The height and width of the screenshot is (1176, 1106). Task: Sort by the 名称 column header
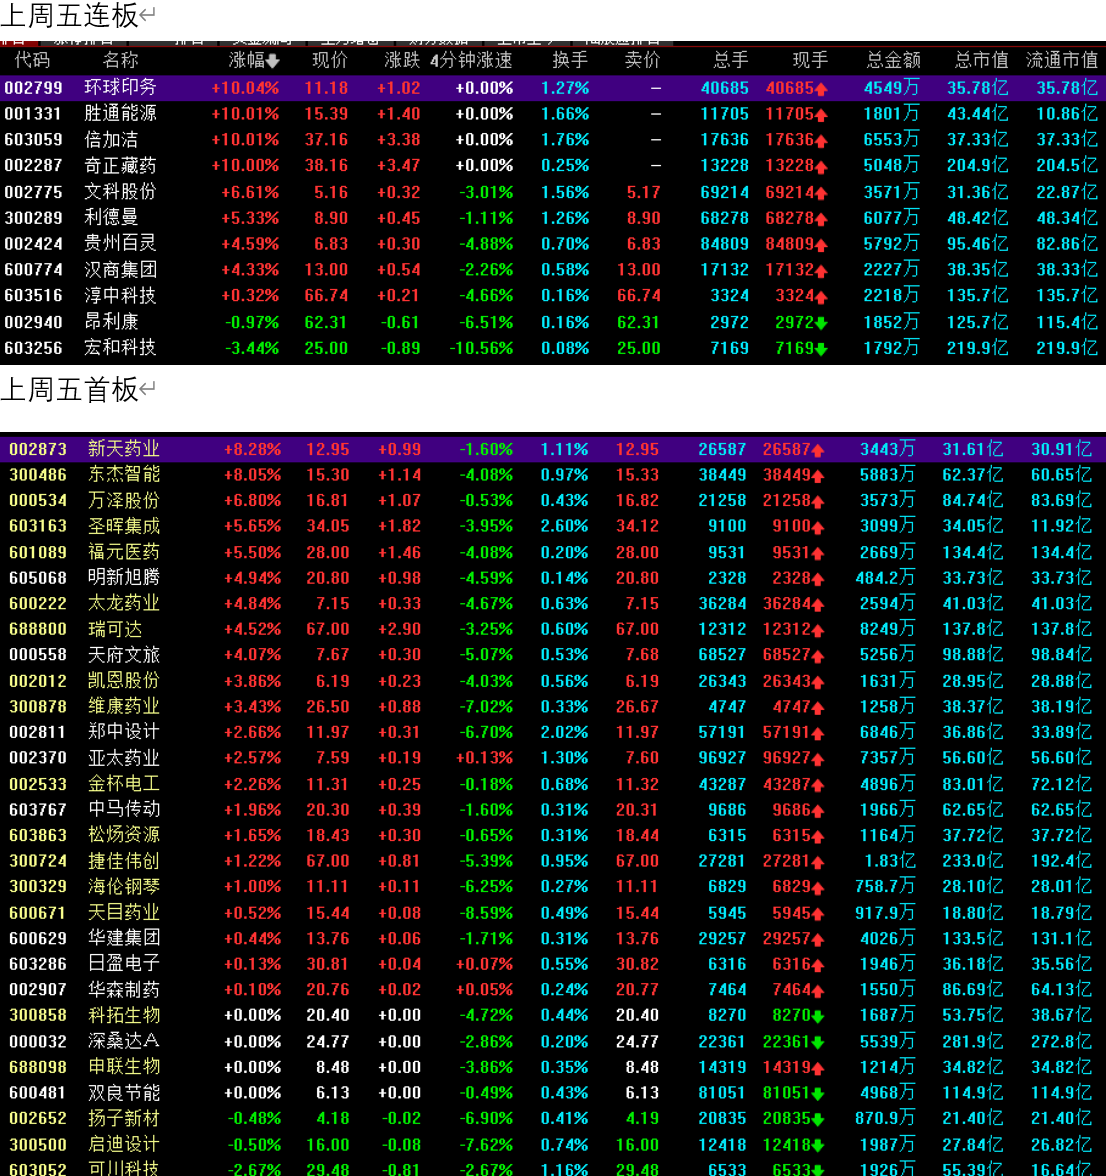point(121,61)
